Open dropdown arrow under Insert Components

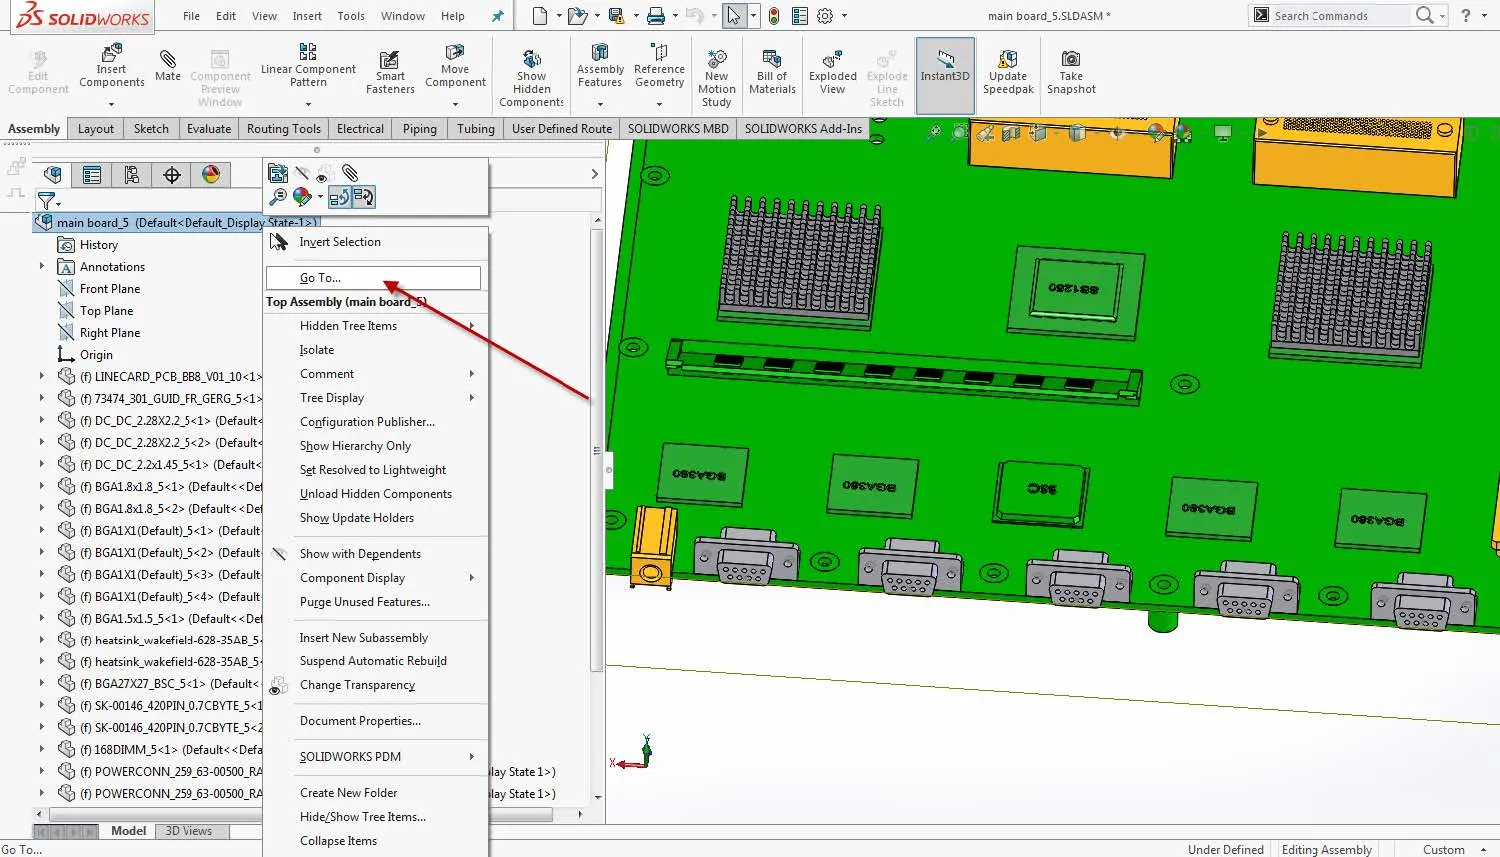coord(111,104)
